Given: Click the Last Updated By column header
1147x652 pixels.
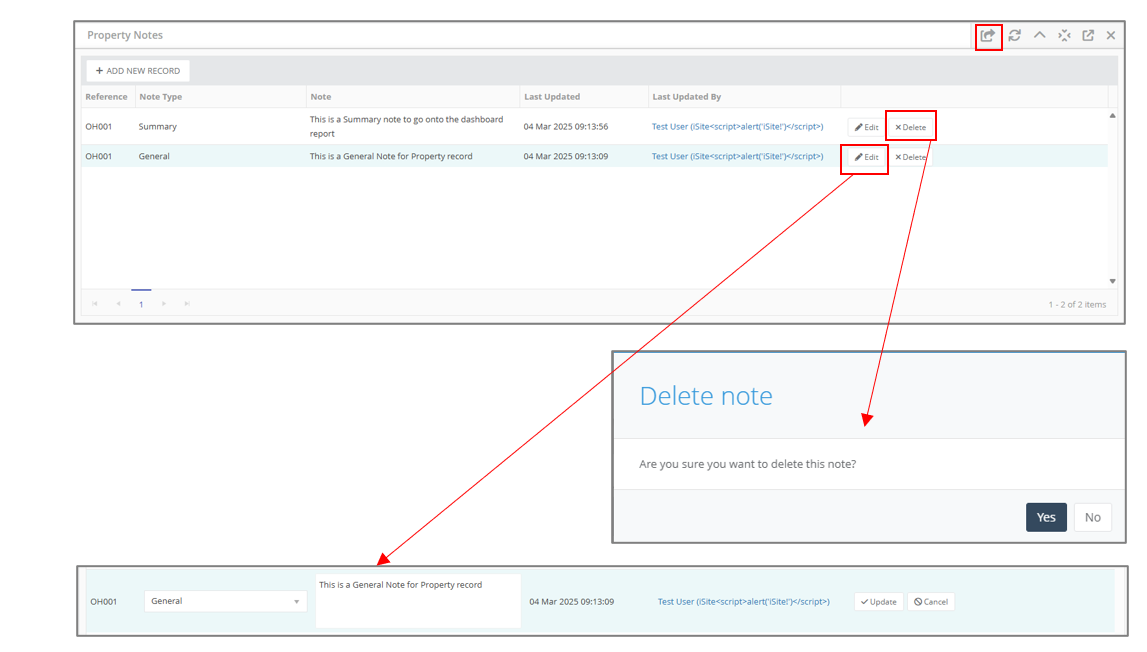Looking at the screenshot, I should pos(687,97).
